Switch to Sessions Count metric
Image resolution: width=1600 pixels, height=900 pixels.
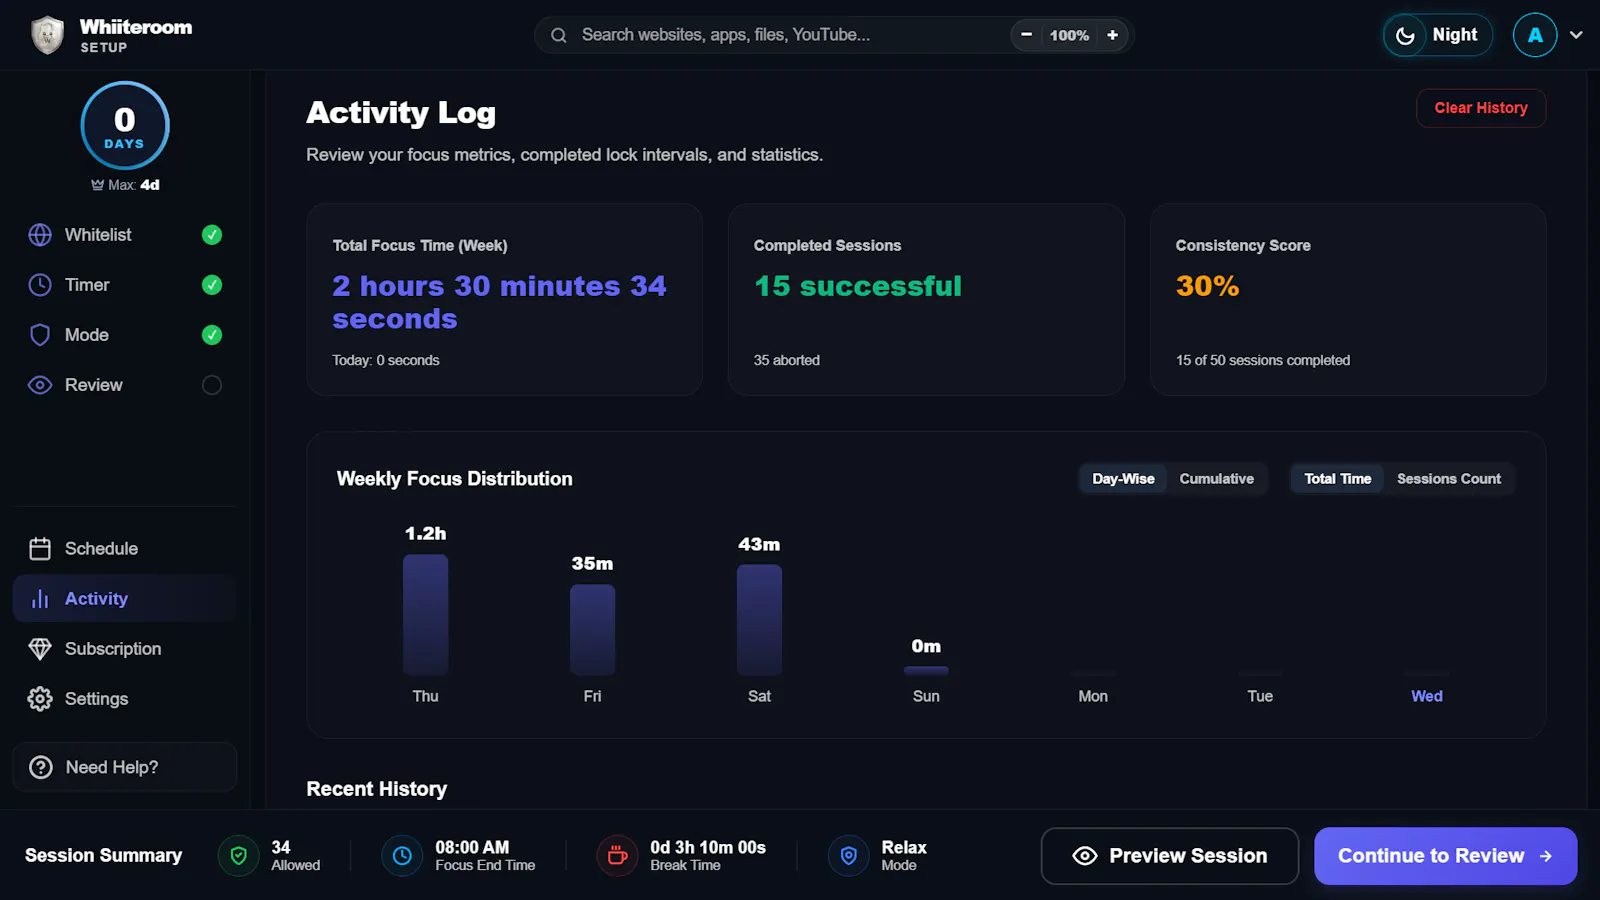coord(1448,479)
